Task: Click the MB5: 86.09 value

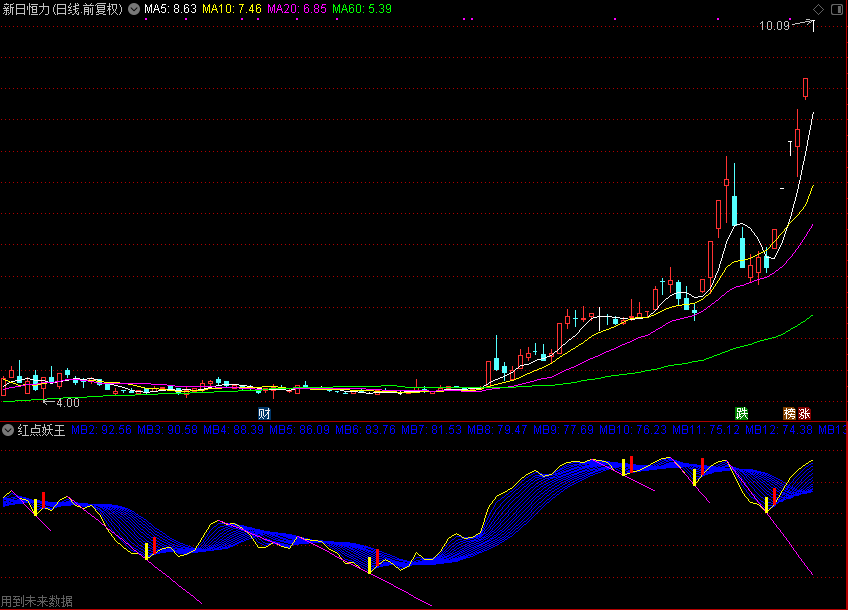Action: pyautogui.click(x=300, y=430)
